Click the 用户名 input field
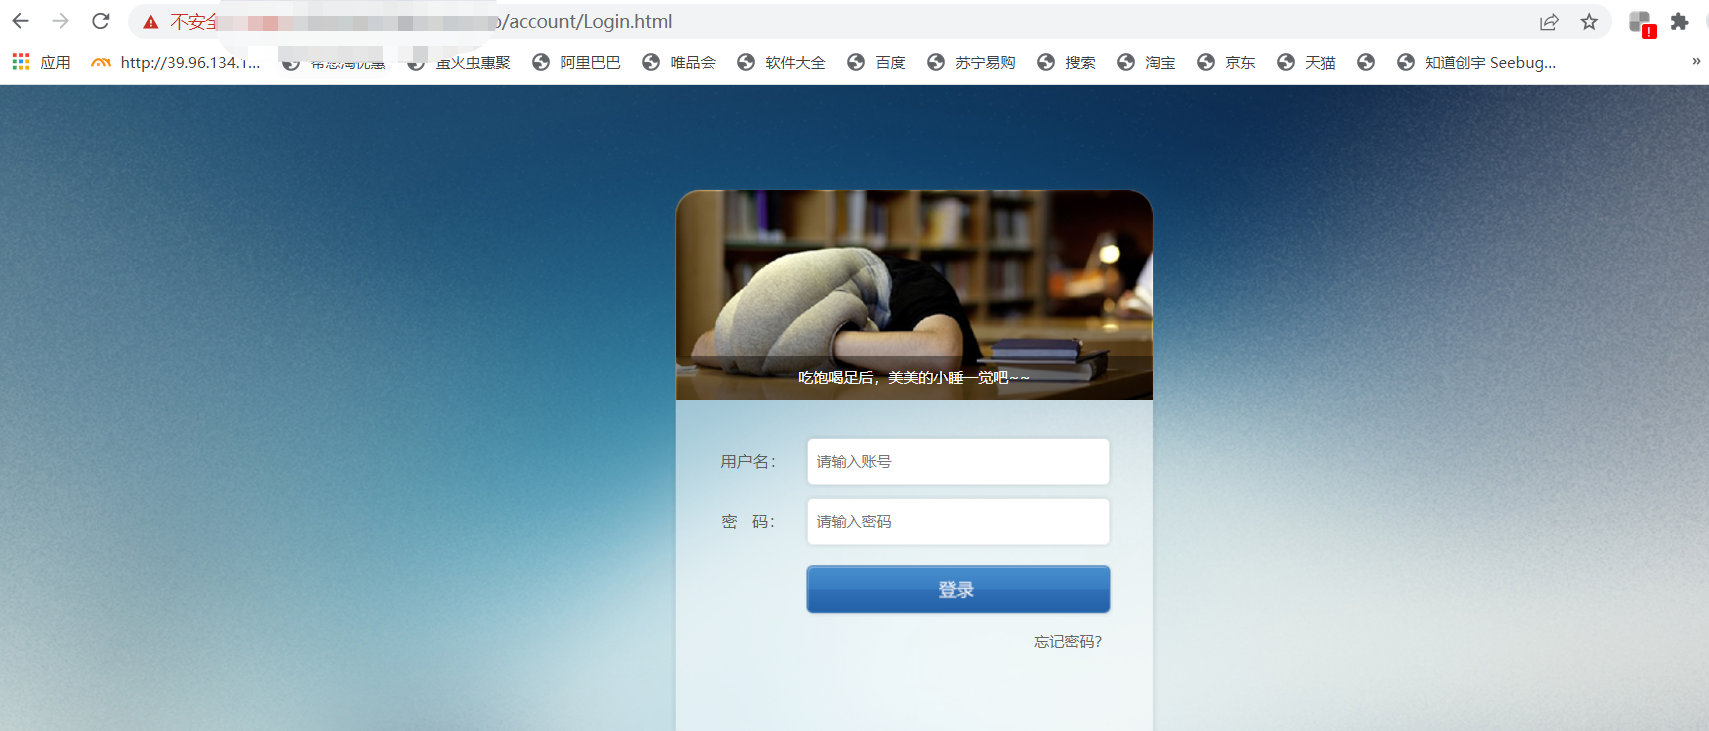Viewport: 1709px width, 731px height. [958, 461]
